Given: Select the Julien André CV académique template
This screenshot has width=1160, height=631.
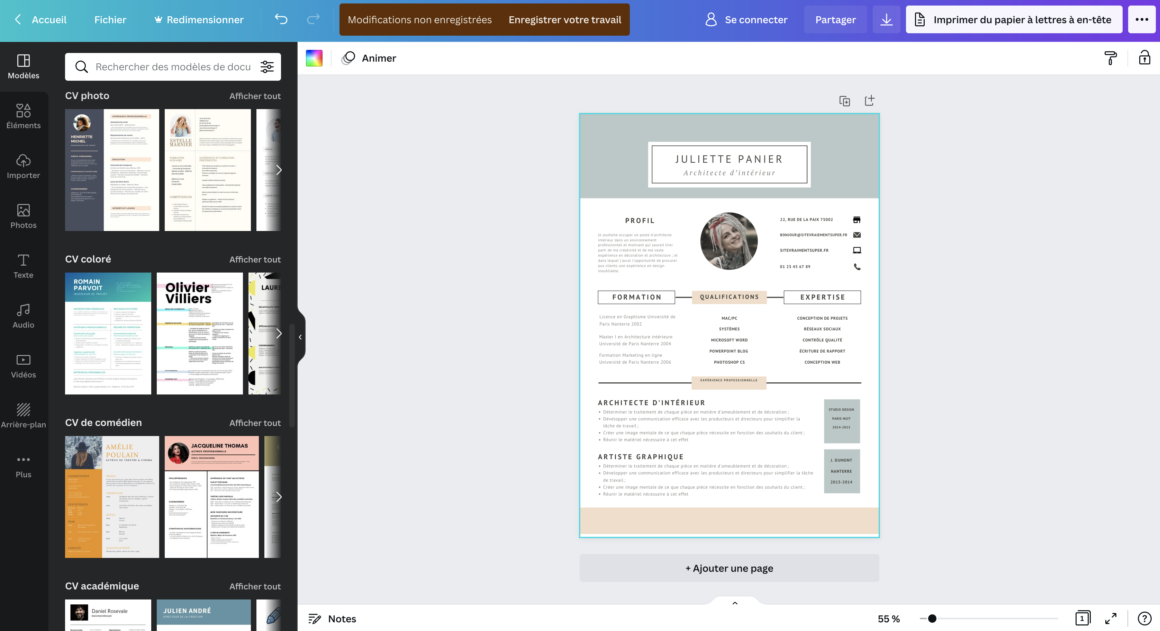Looking at the screenshot, I should [203, 615].
